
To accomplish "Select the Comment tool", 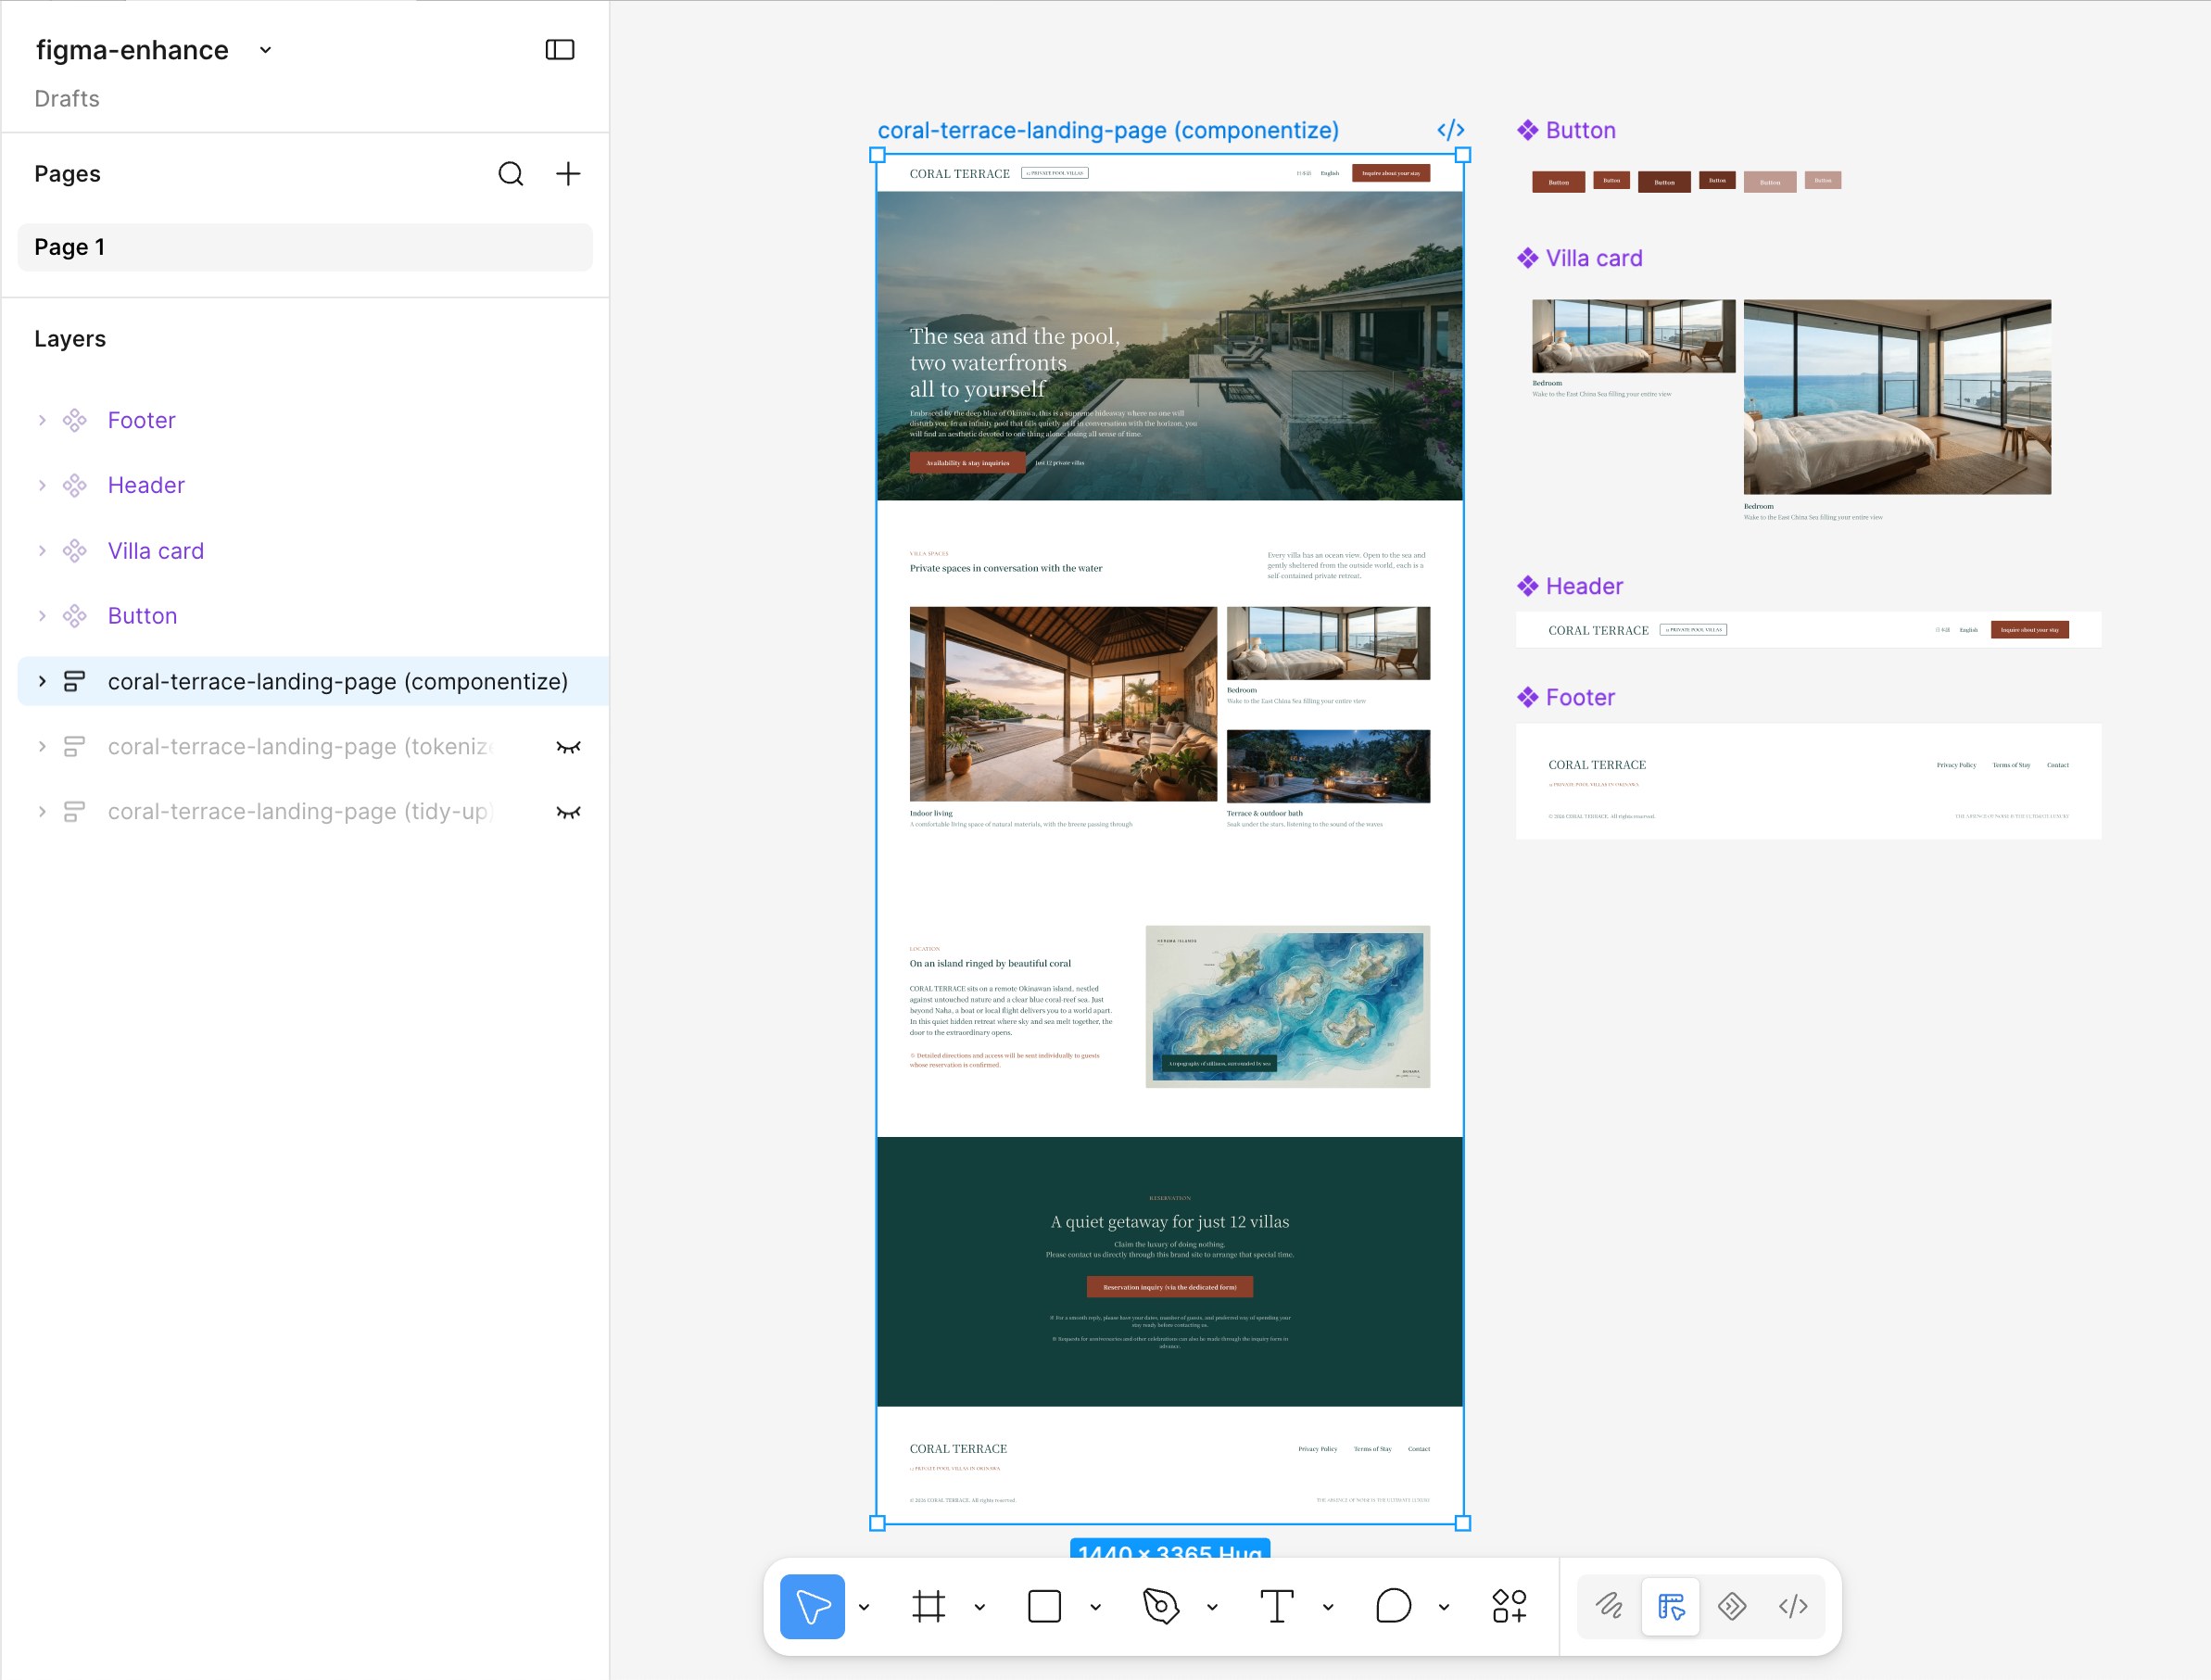I will [1392, 1606].
